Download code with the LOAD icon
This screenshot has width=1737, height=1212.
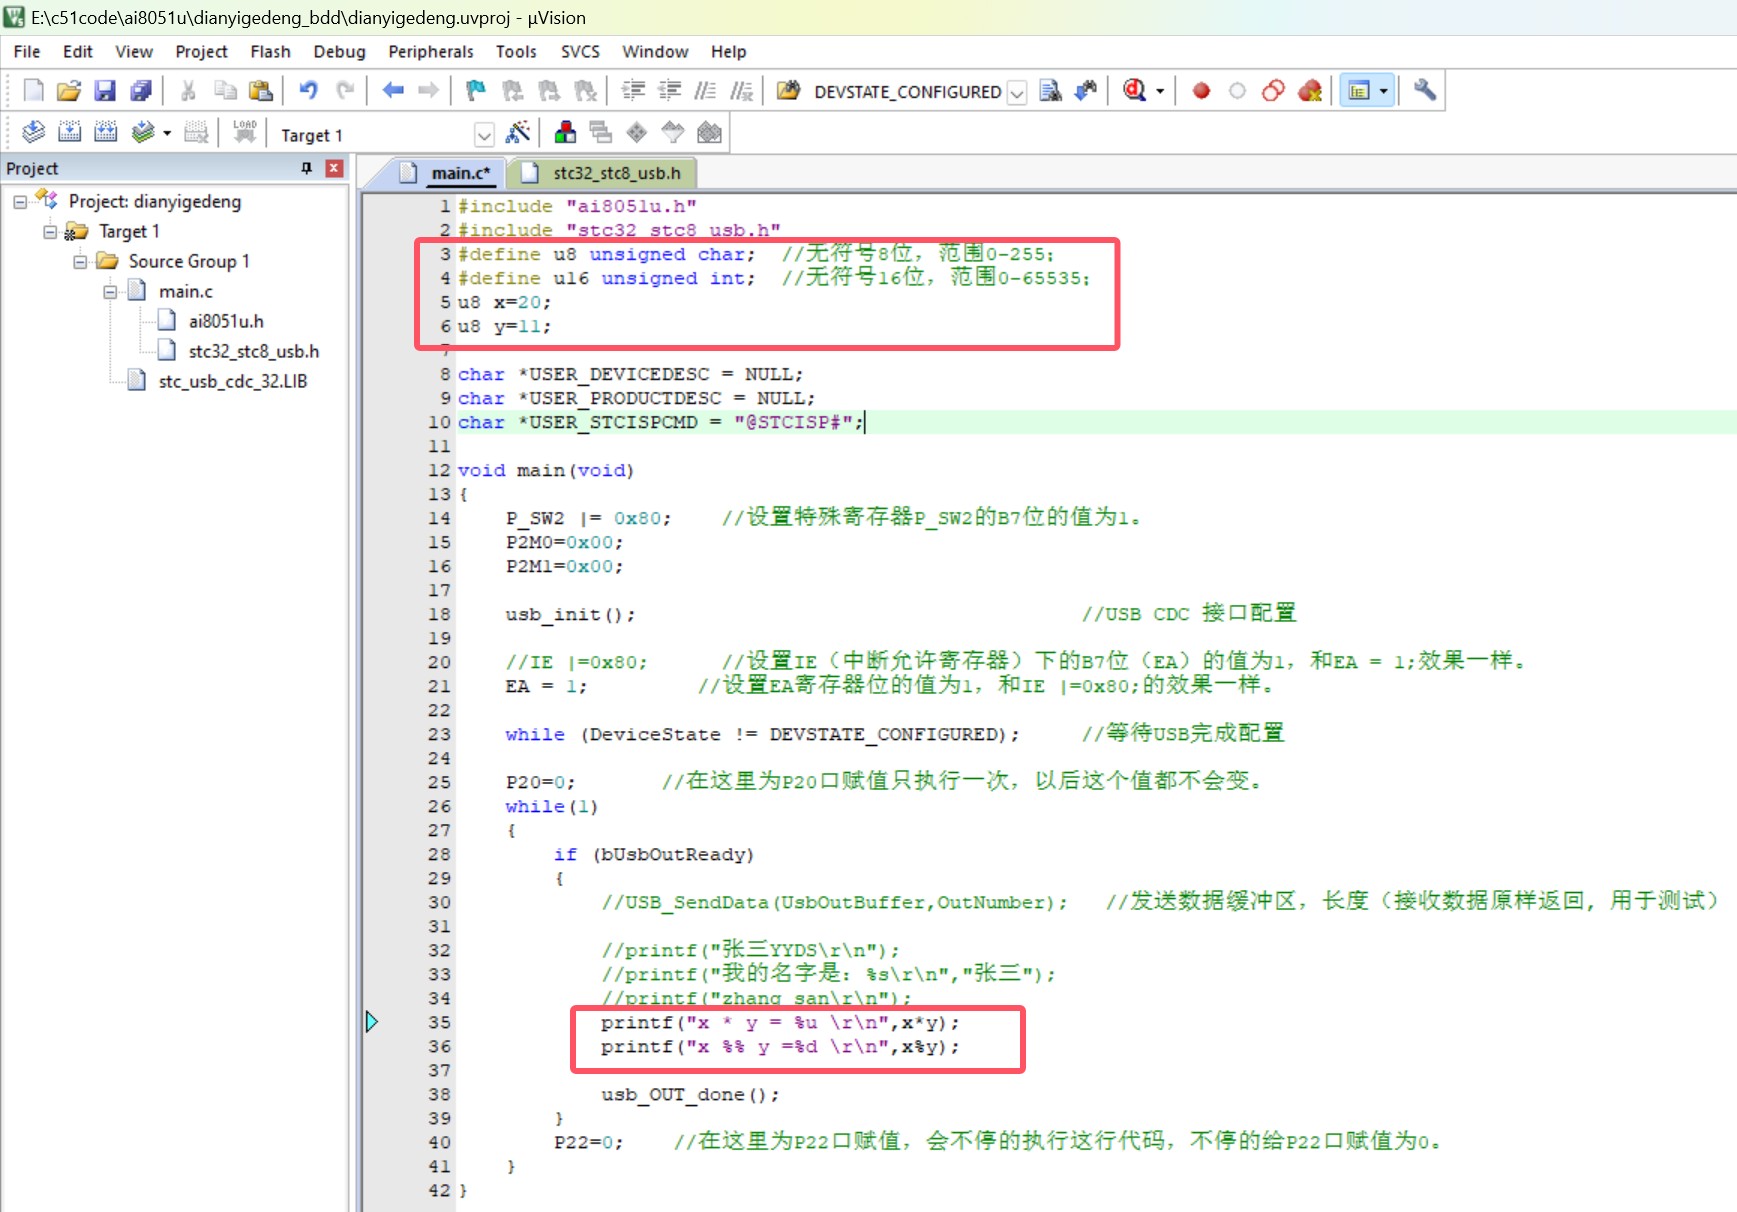(245, 133)
